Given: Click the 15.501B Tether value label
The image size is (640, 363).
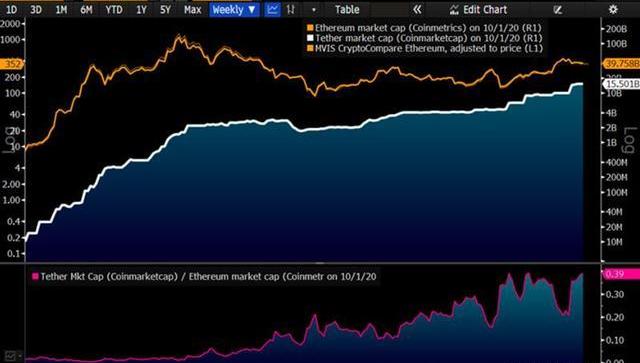Looking at the screenshot, I should 621,84.
